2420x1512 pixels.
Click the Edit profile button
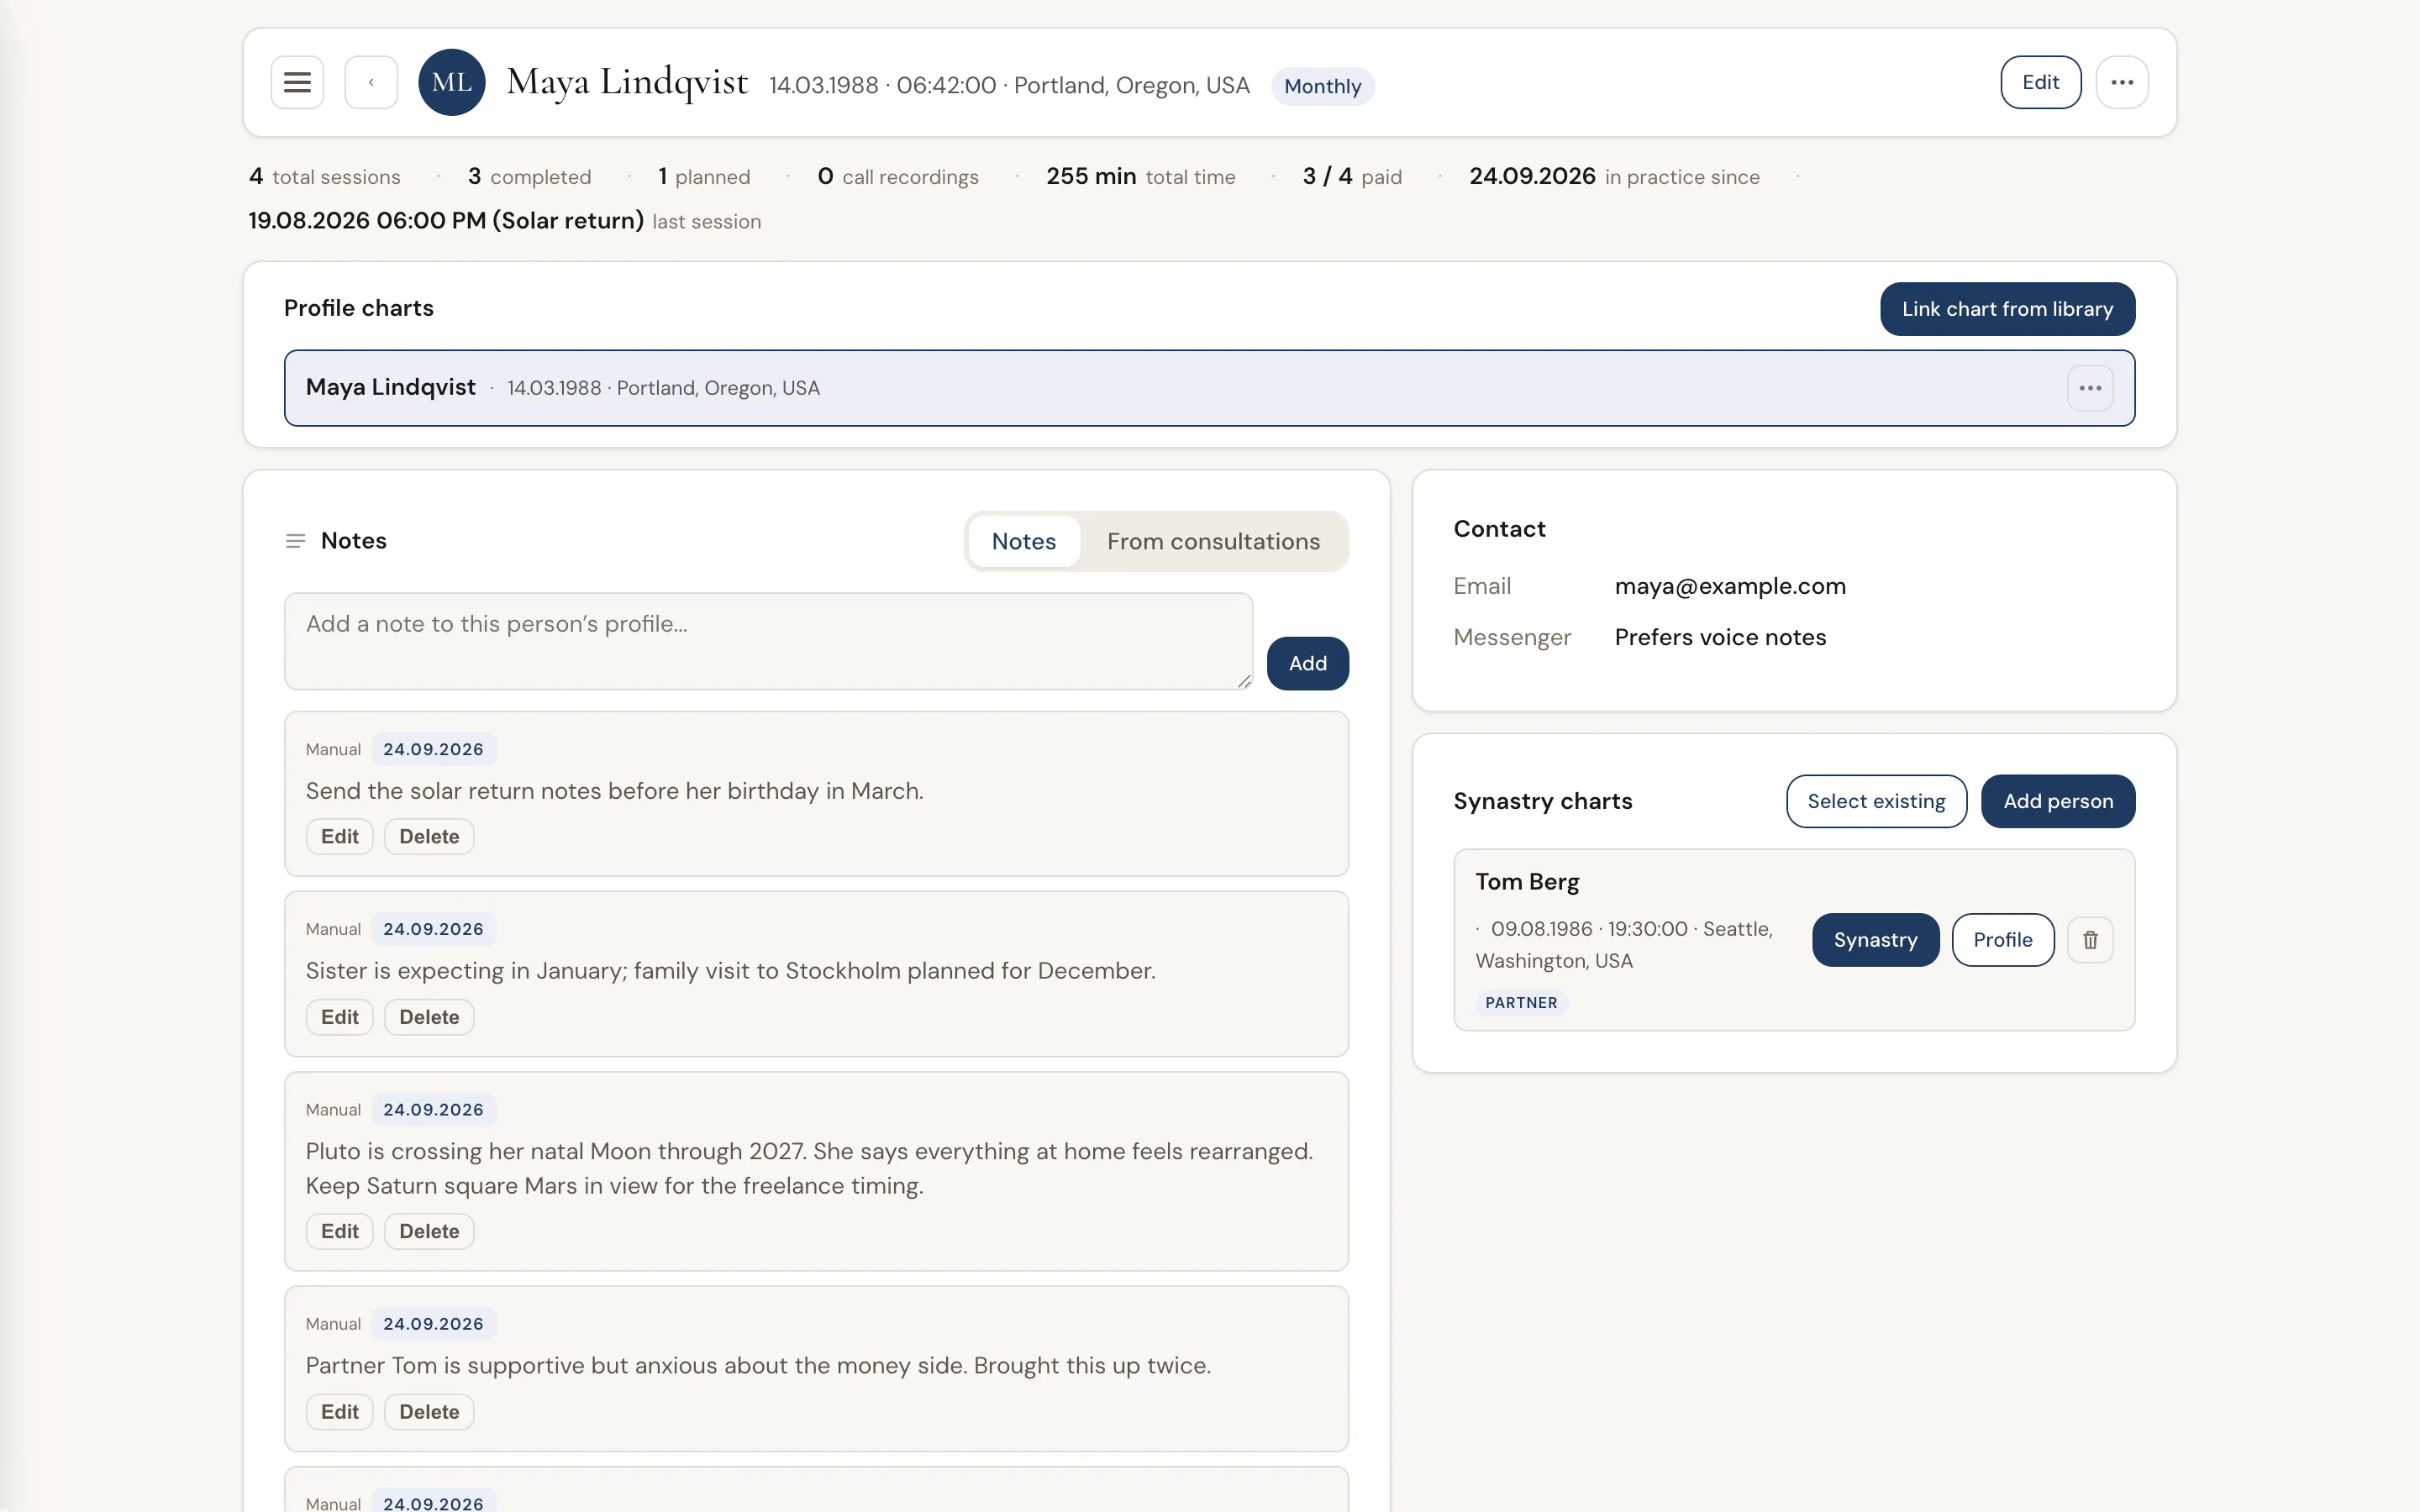coord(2040,82)
